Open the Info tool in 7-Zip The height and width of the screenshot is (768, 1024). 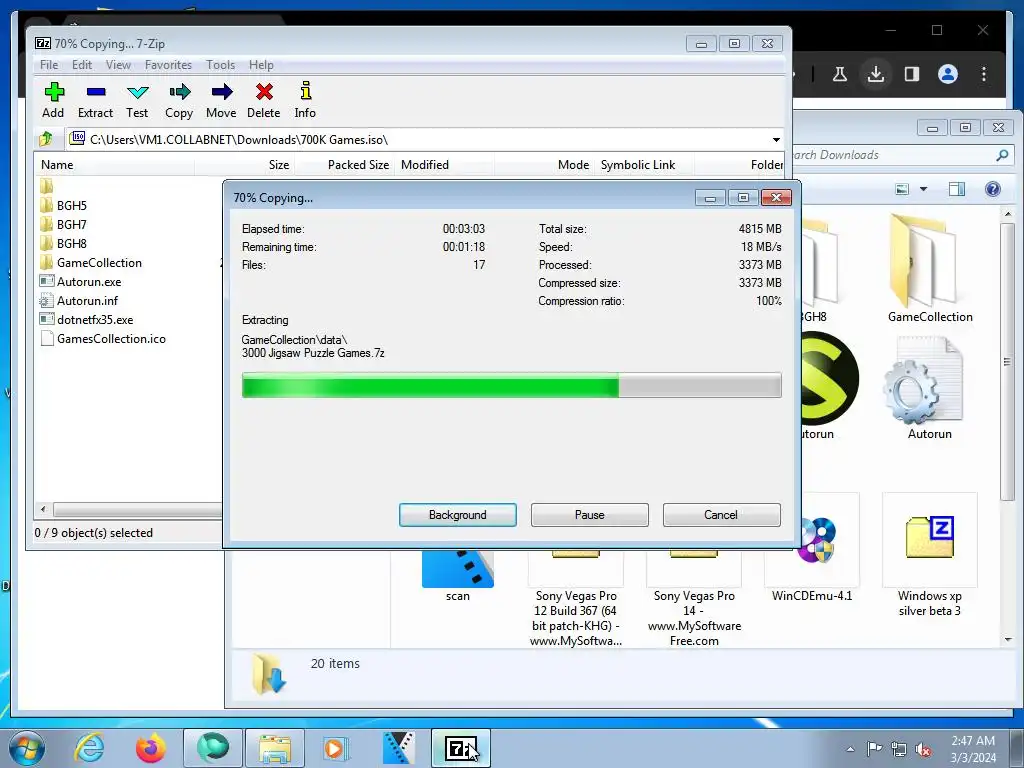point(305,100)
